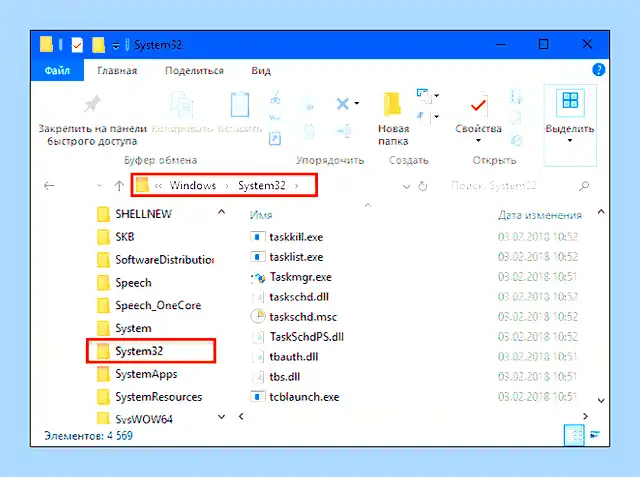This screenshot has width=640, height=477.
Task: Open delete options arrow beside blue X
Action: pos(357,103)
